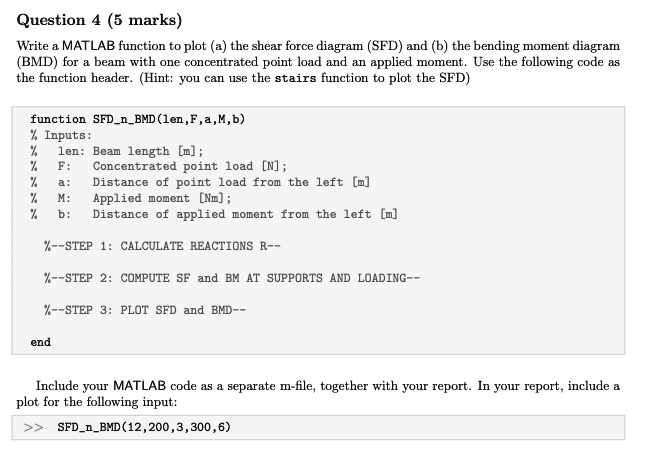Click the 'STEP 1: CALCULATE REACTIONS R' line
The width and height of the screenshot is (645, 452).
click(162, 246)
